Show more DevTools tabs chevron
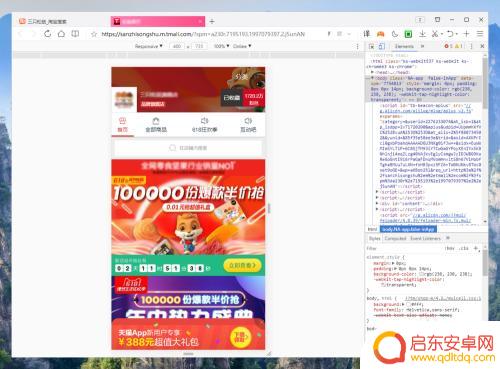500x369 pixels. 423,46
